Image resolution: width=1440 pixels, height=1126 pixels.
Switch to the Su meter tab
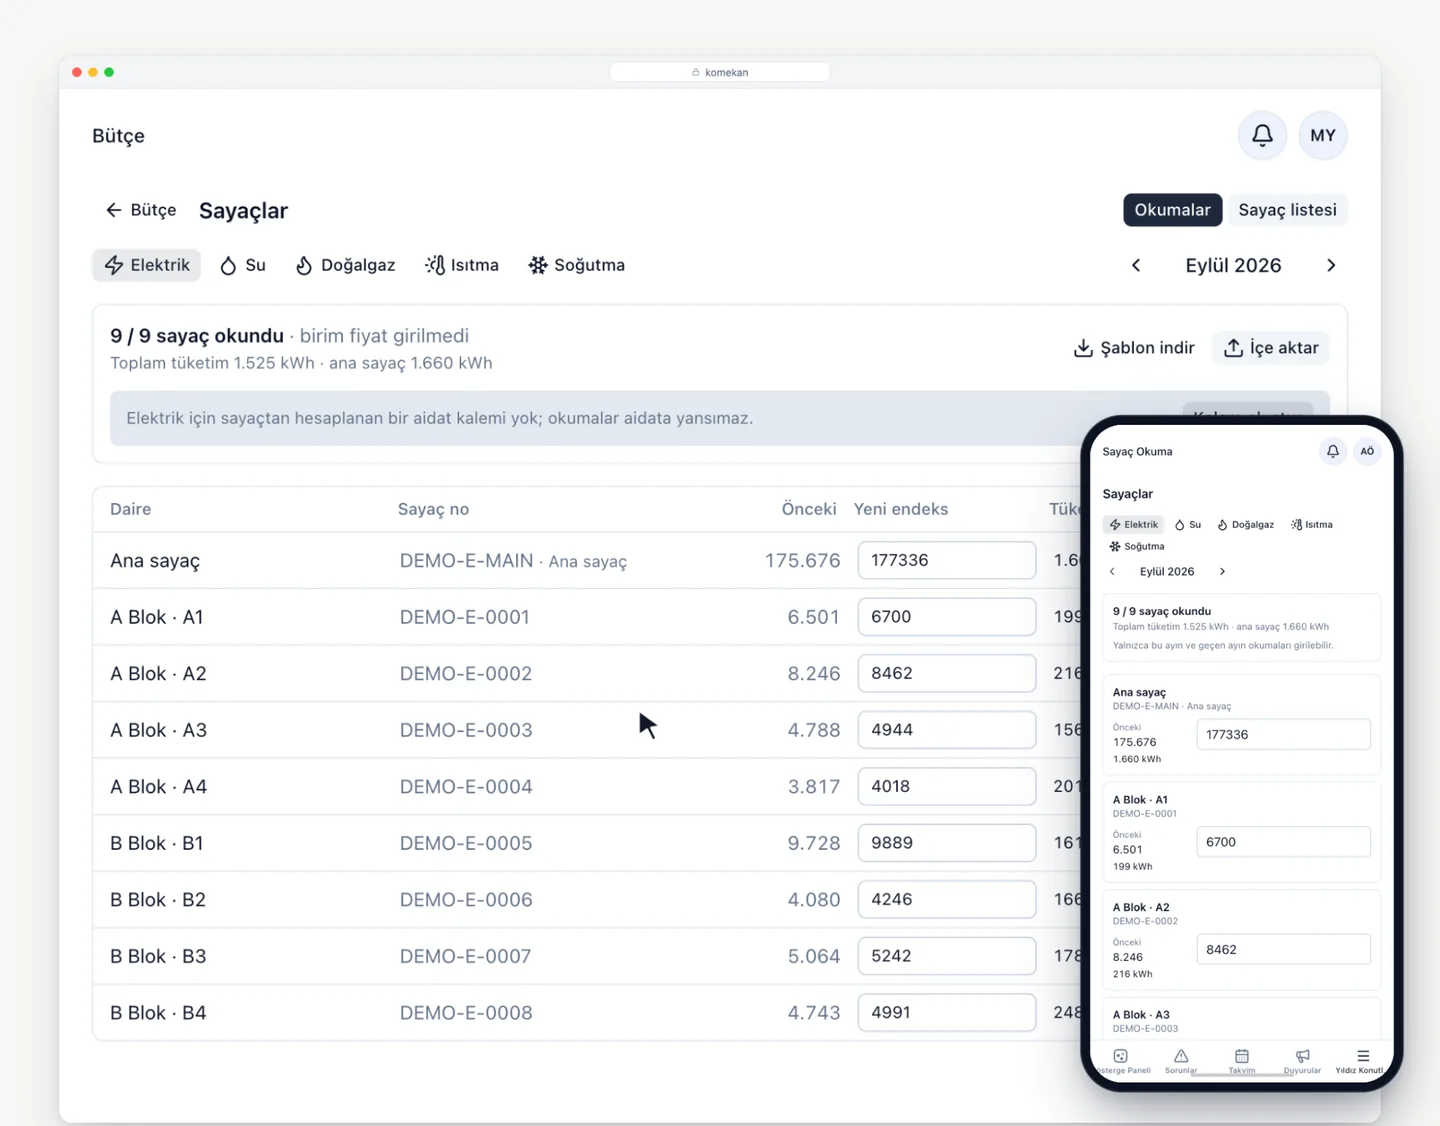click(x=243, y=265)
